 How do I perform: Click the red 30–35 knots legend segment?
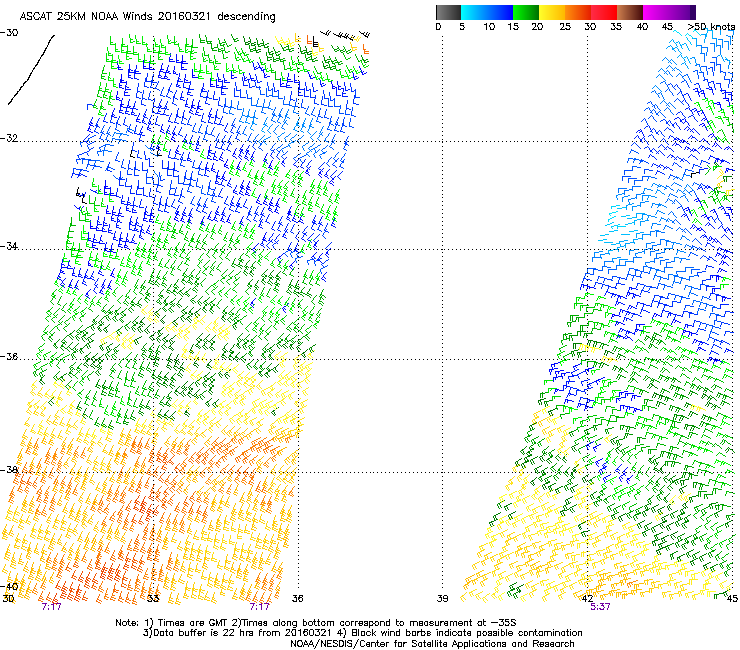pyautogui.click(x=604, y=12)
